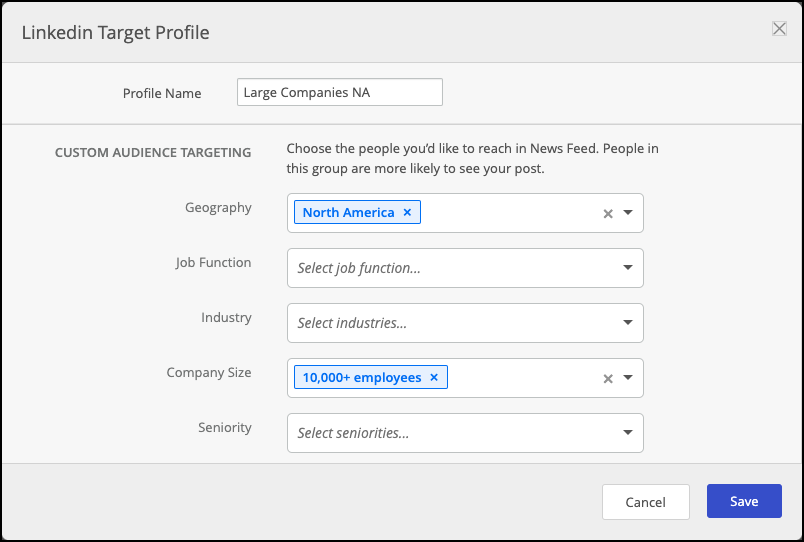The height and width of the screenshot is (542, 804).
Task: Click the 10,000+ employees tag label
Action: point(361,377)
